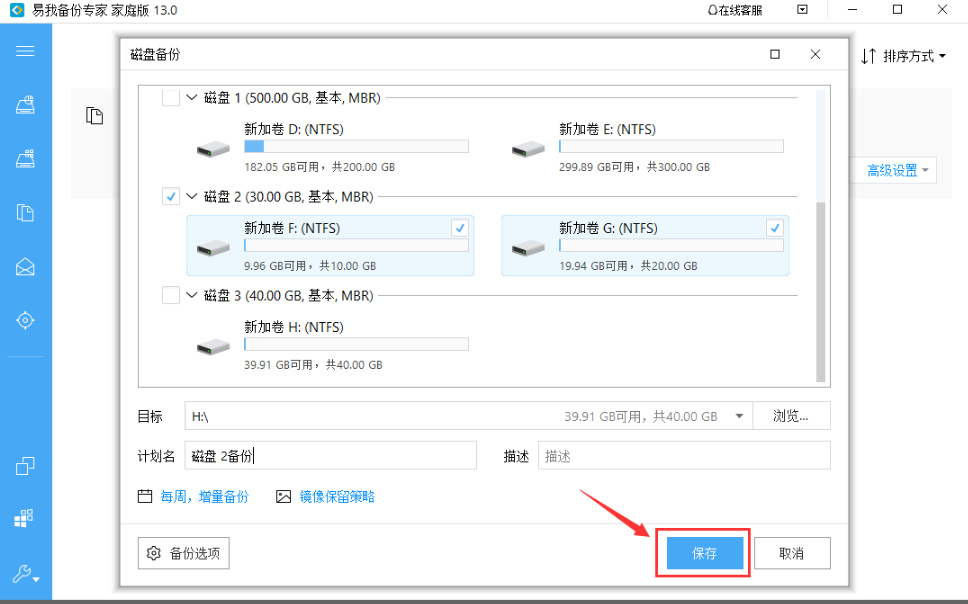Click the 浏览... browse button
Screen dimensions: 968x604
(x=790, y=416)
